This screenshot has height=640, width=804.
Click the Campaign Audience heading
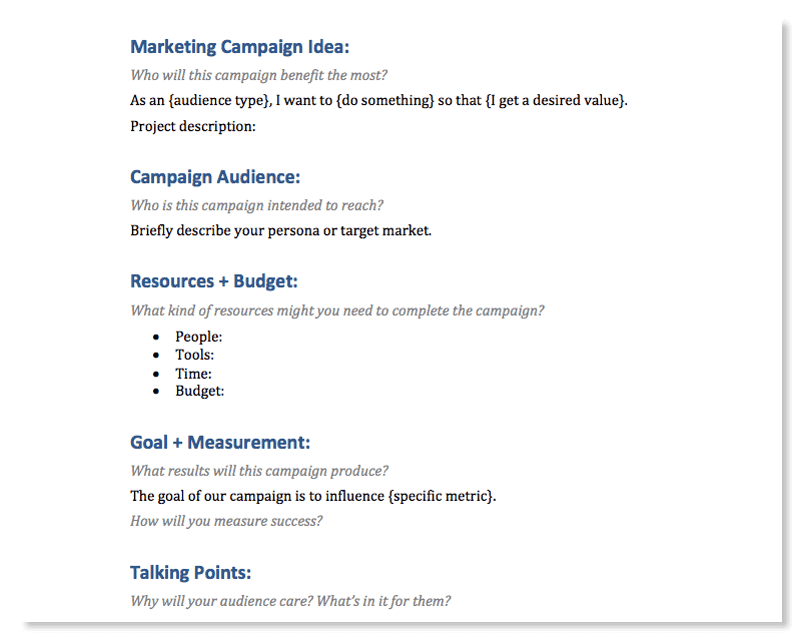tap(215, 177)
